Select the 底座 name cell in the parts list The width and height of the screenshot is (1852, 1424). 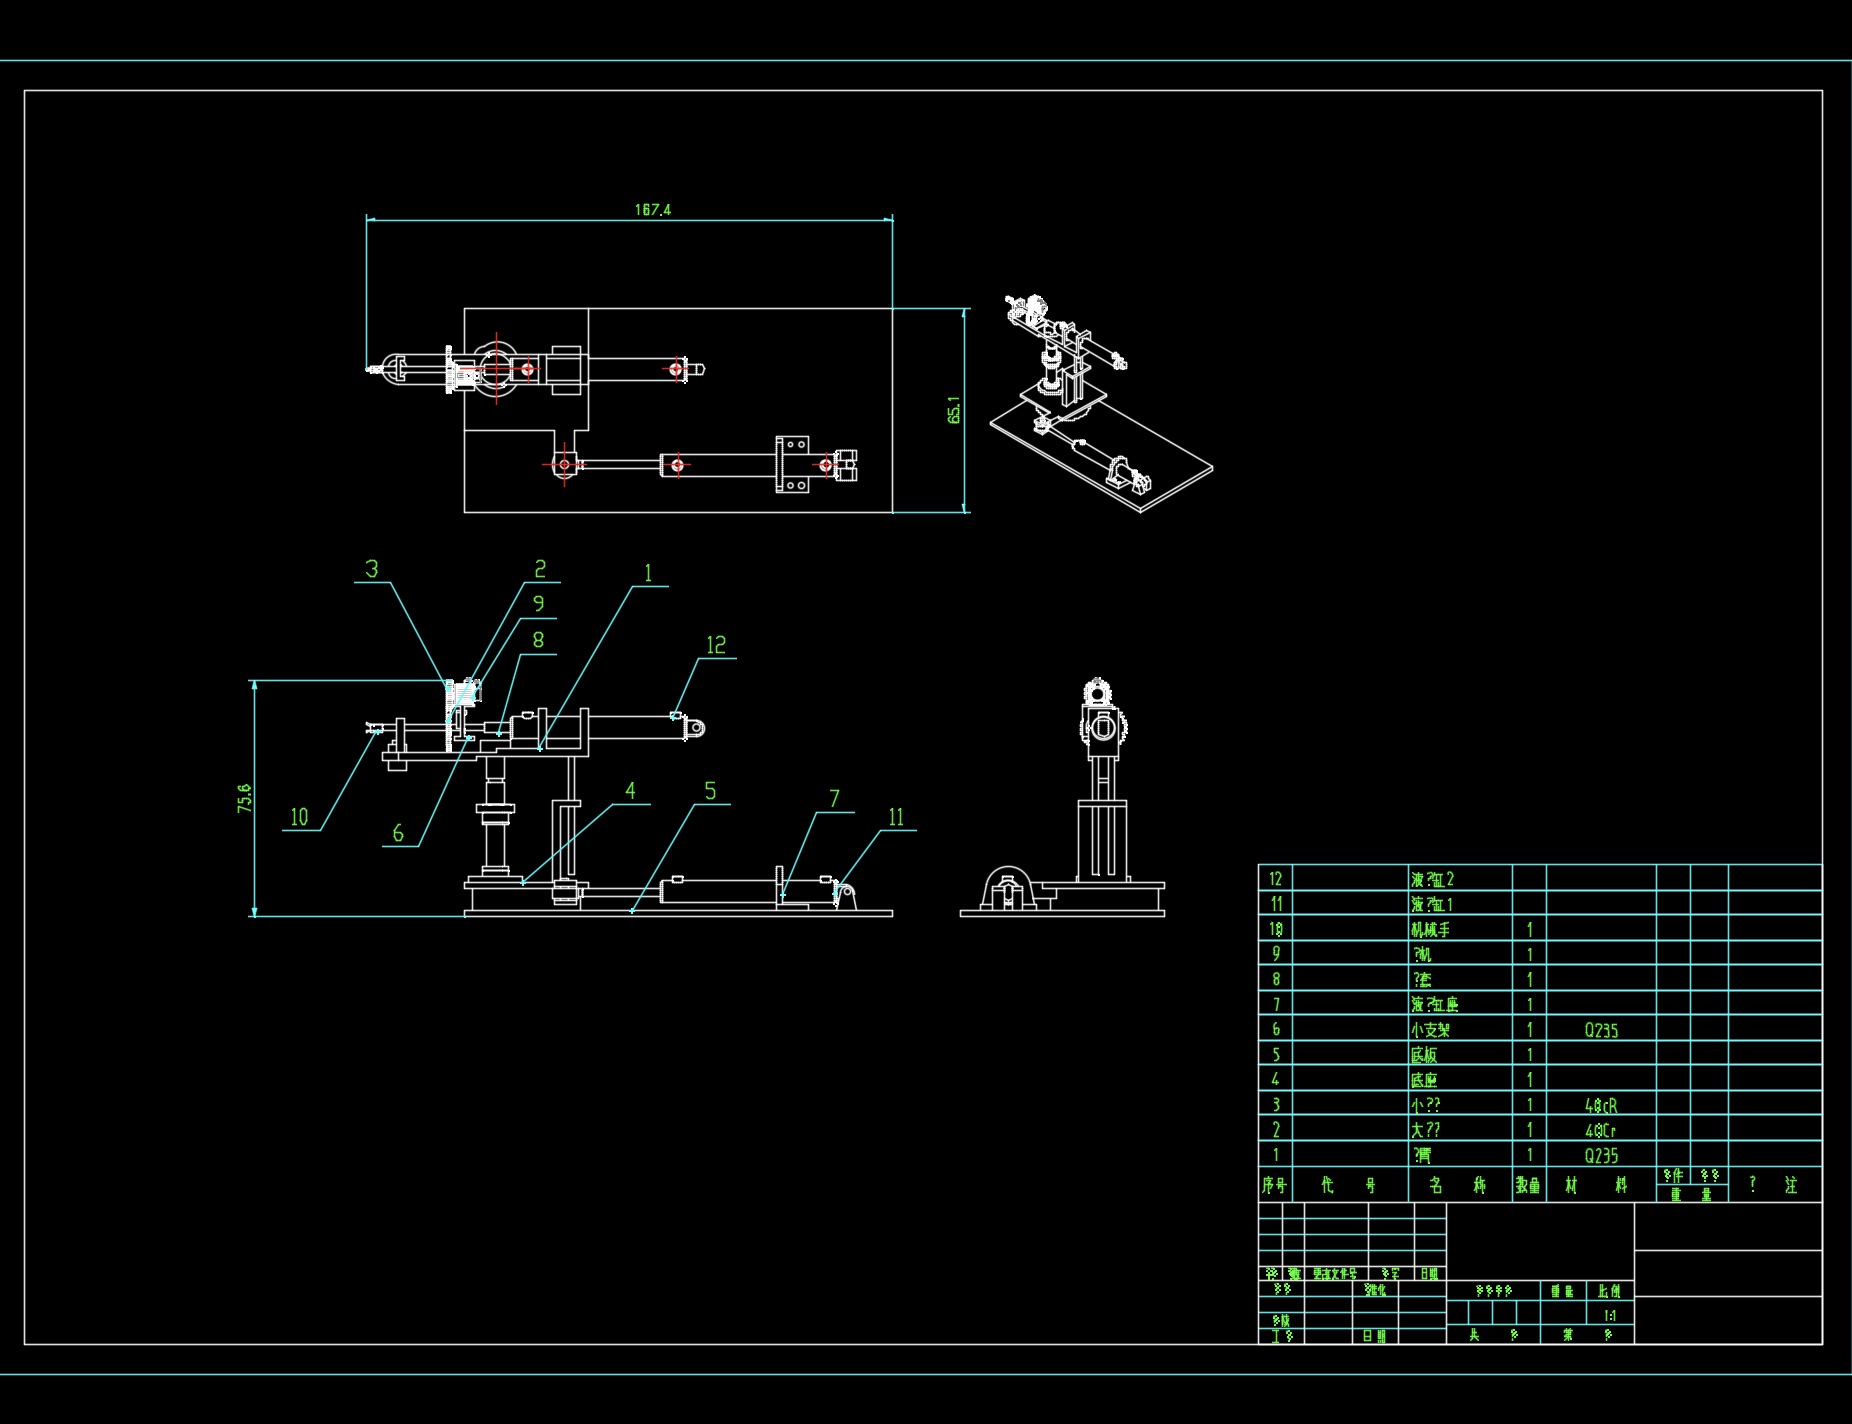point(1460,1080)
